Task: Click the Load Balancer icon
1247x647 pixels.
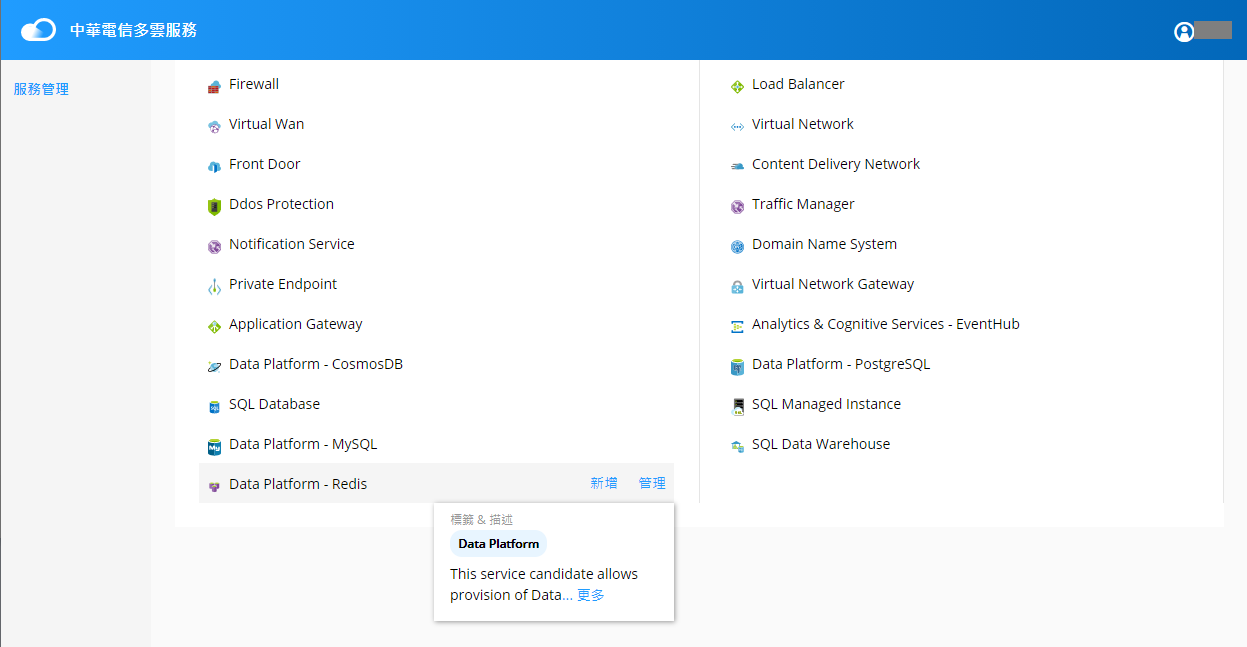Action: 737,87
